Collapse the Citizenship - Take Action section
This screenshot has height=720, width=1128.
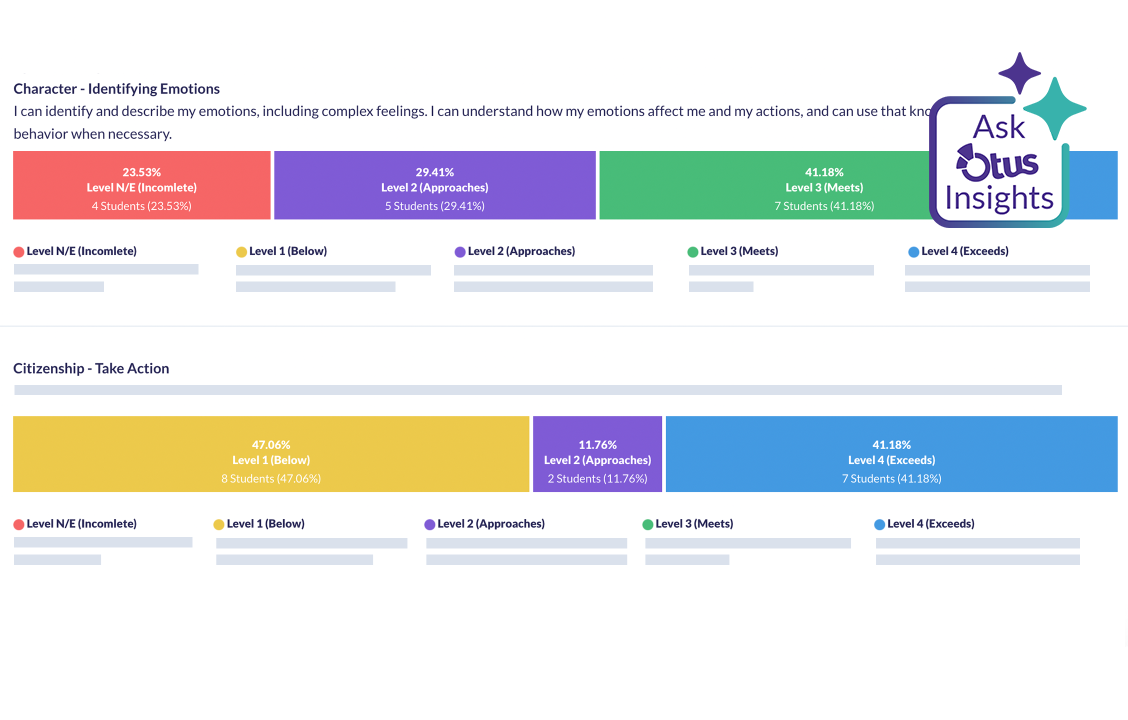pyautogui.click(x=91, y=368)
